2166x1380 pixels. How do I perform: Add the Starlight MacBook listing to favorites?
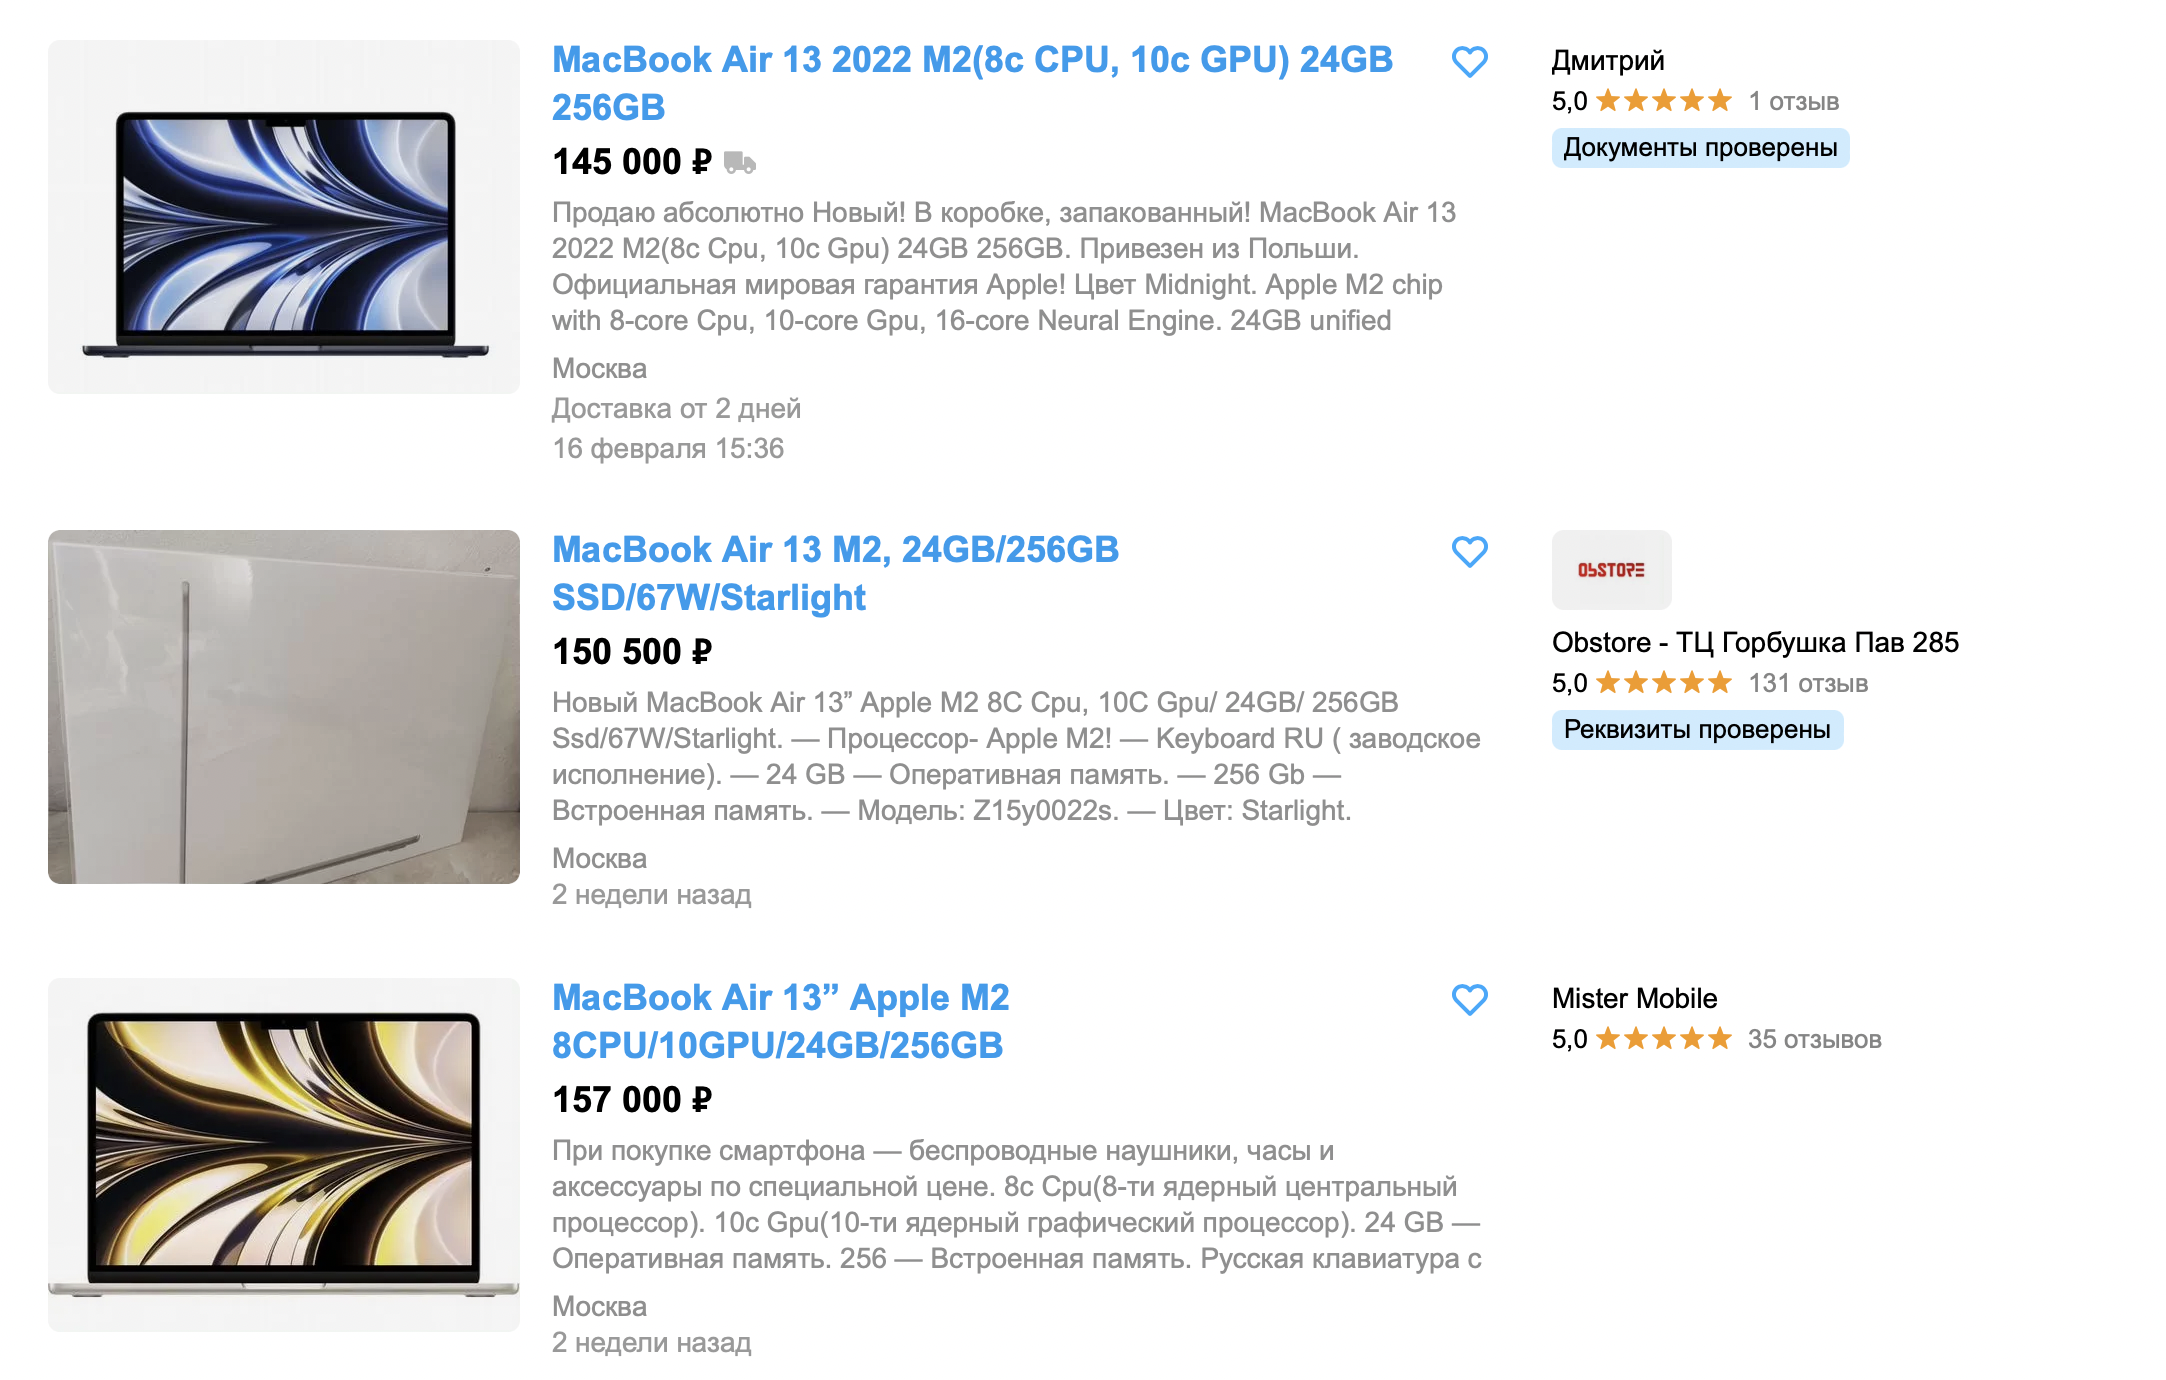1469,552
